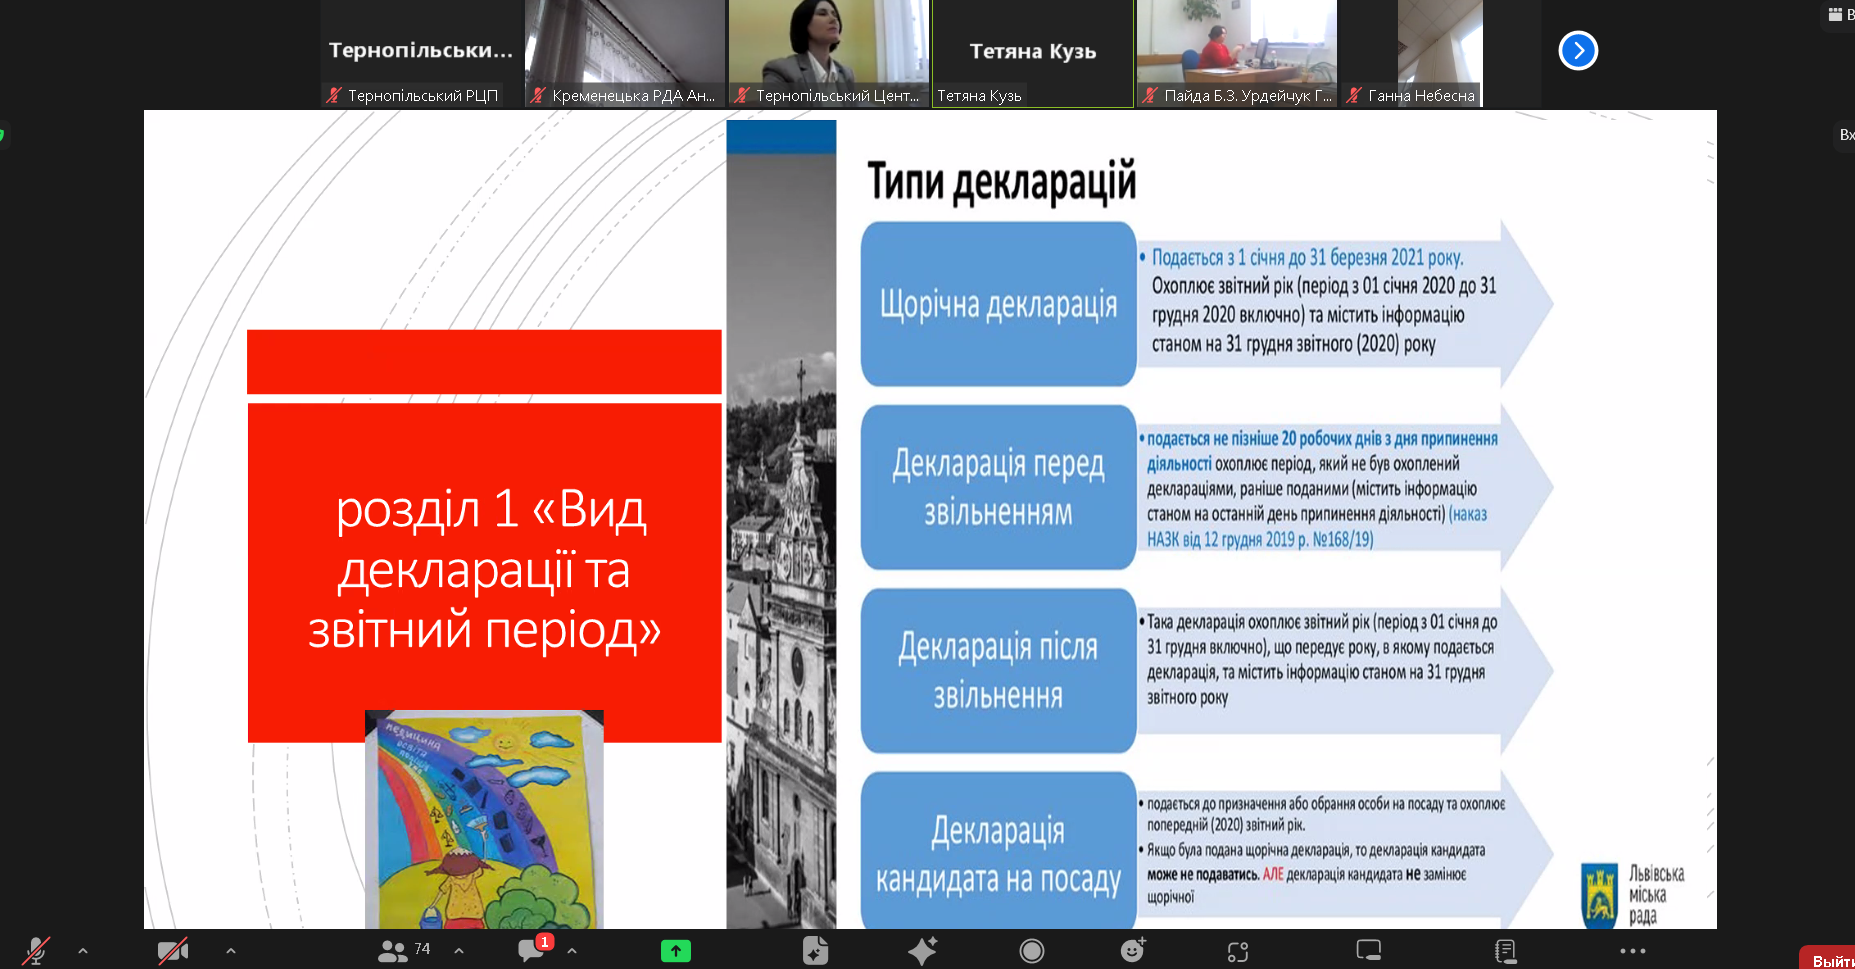Open the Notes icon in toolbar
1855x969 pixels.
(x=1506, y=951)
